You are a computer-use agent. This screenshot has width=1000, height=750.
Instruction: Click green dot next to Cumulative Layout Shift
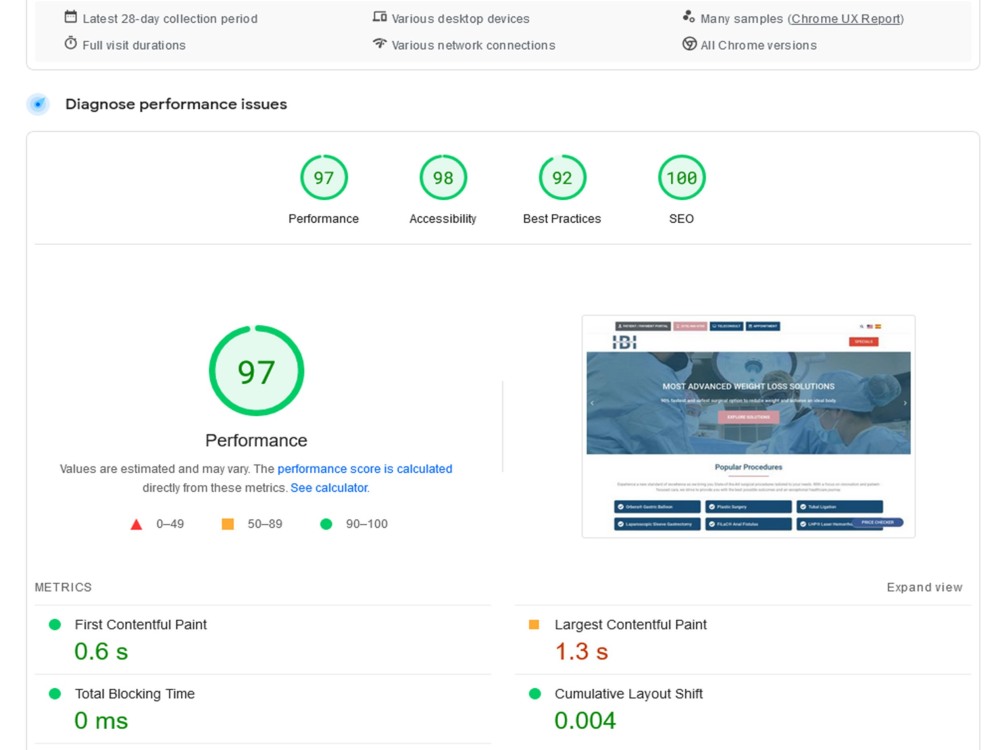click(x=534, y=693)
